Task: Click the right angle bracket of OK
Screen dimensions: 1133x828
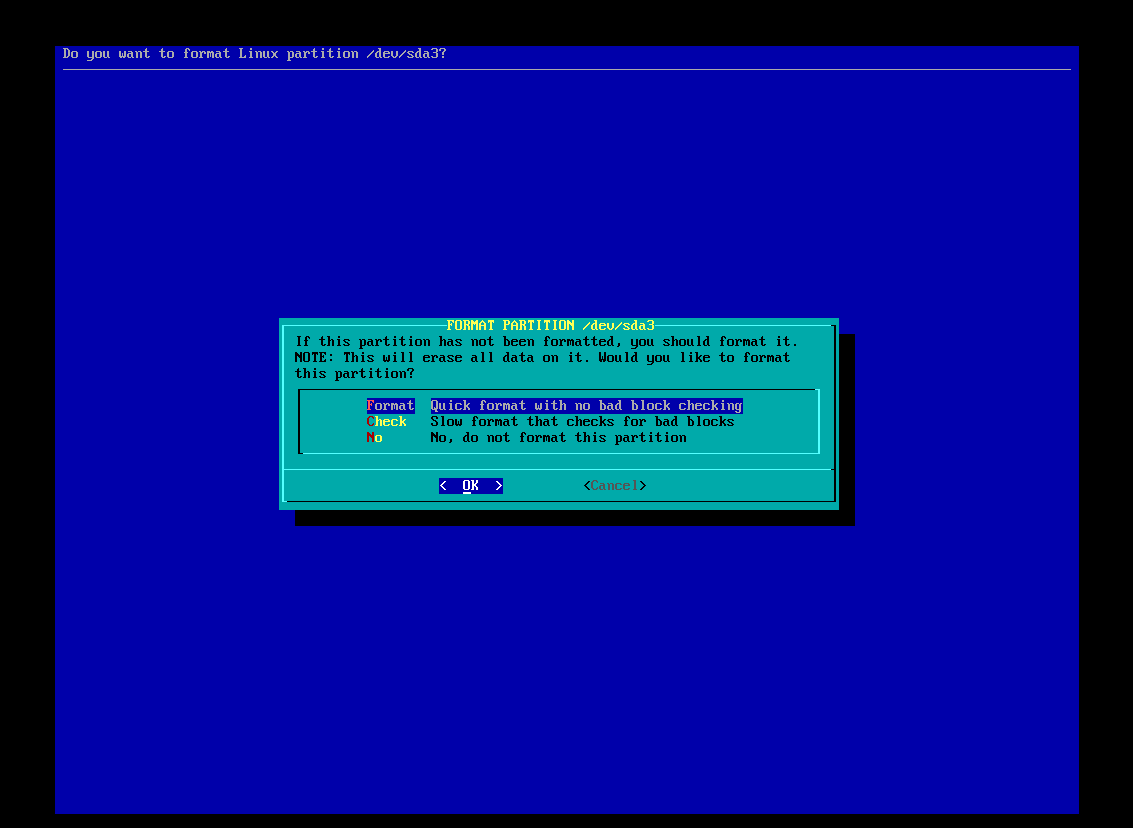Action: tap(499, 486)
